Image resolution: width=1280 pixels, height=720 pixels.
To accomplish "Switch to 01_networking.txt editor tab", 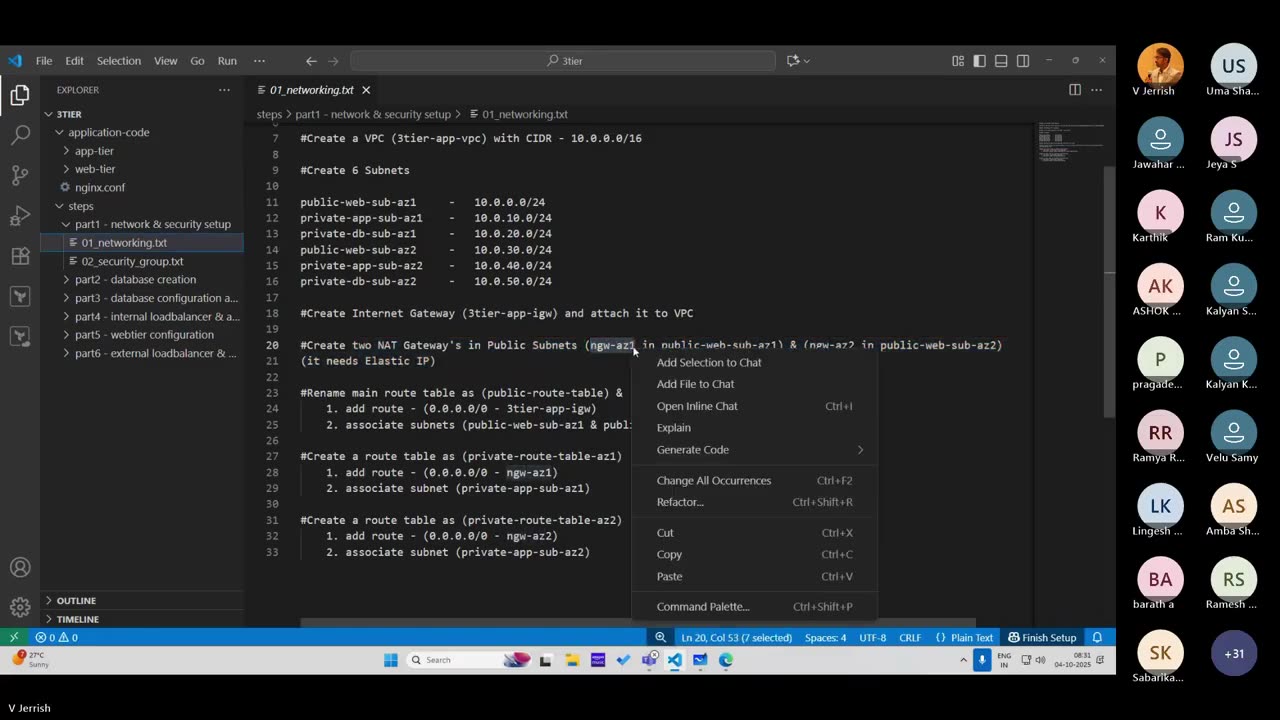I will (312, 90).
